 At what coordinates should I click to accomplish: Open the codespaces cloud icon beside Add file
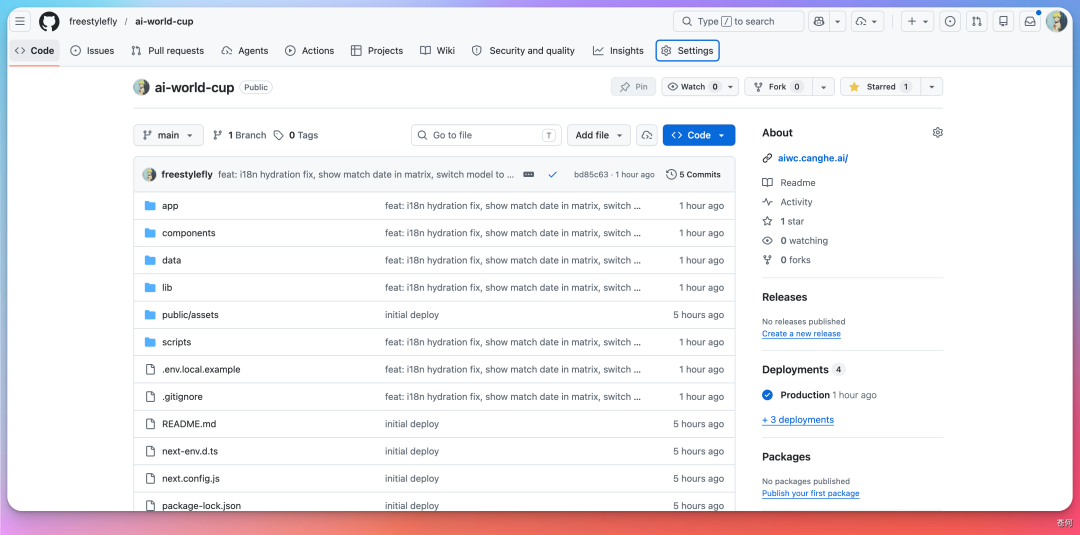pos(647,135)
